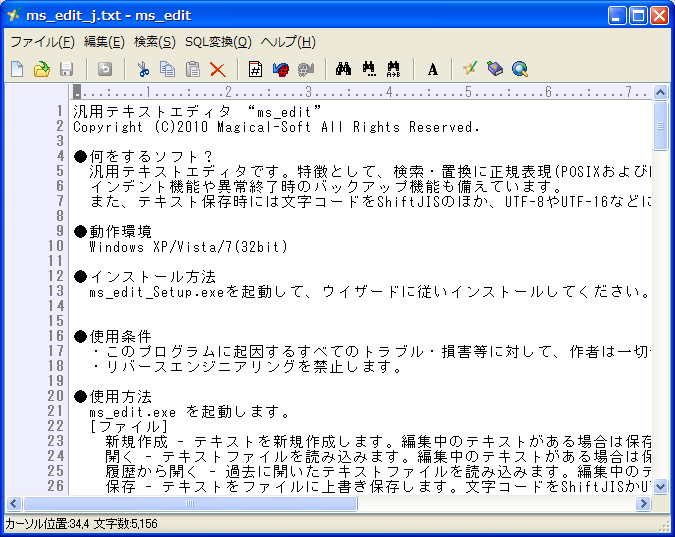Click the heading ●何をするソフト？
The height and width of the screenshot is (537, 675).
coord(143,156)
